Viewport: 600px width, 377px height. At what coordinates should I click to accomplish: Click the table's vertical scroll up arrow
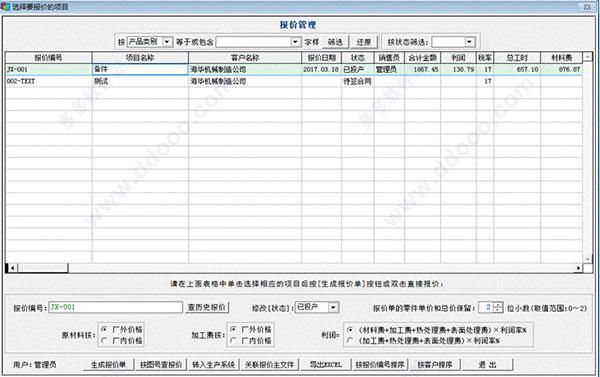tap(587, 57)
